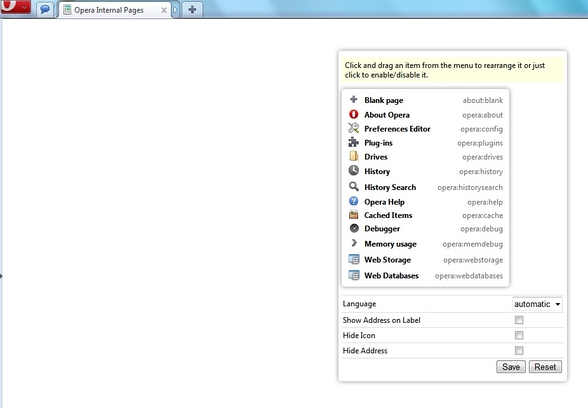
Task: Click the Memory usage arrow icon
Action: click(354, 243)
